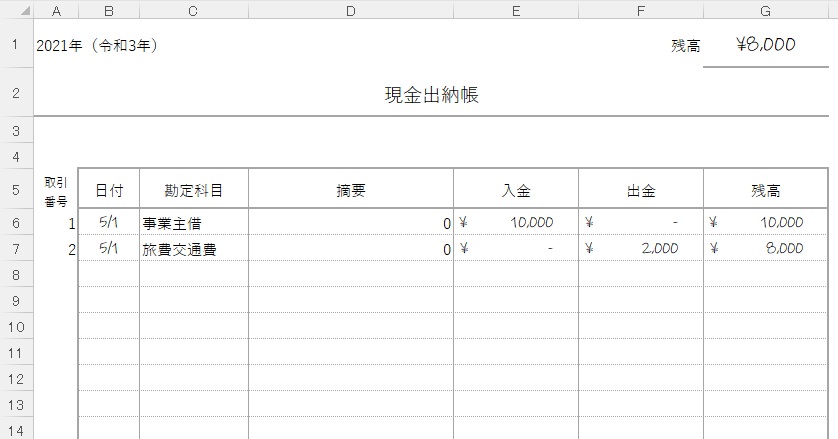The image size is (838, 439).
Task: Click the 摘要 cell showing 0 in row 7
Action: (x=351, y=249)
